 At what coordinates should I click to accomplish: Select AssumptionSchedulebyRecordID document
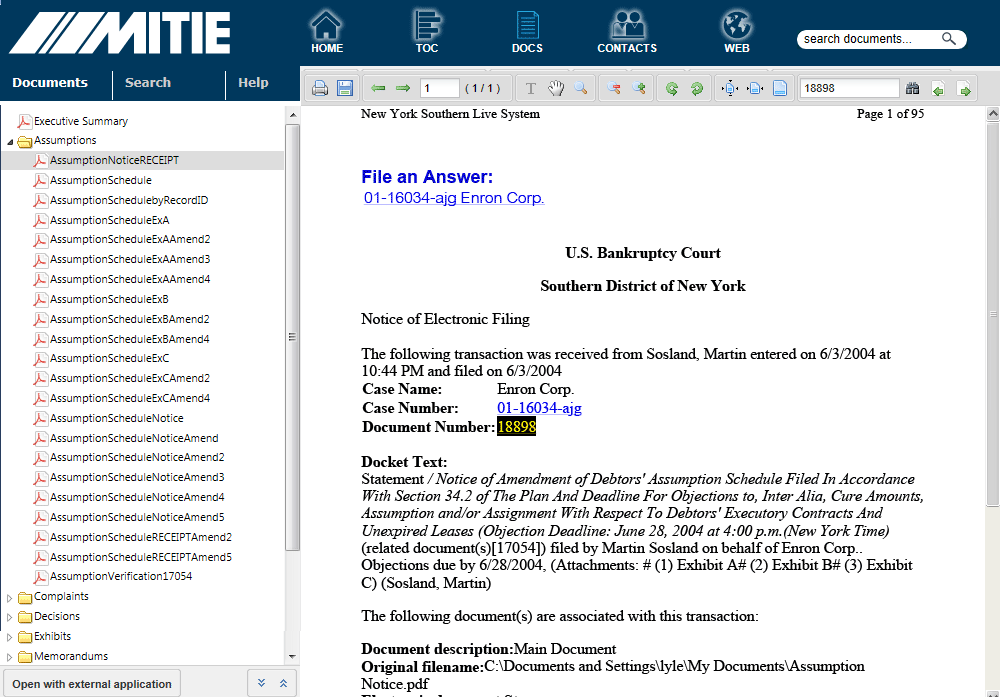(x=129, y=200)
